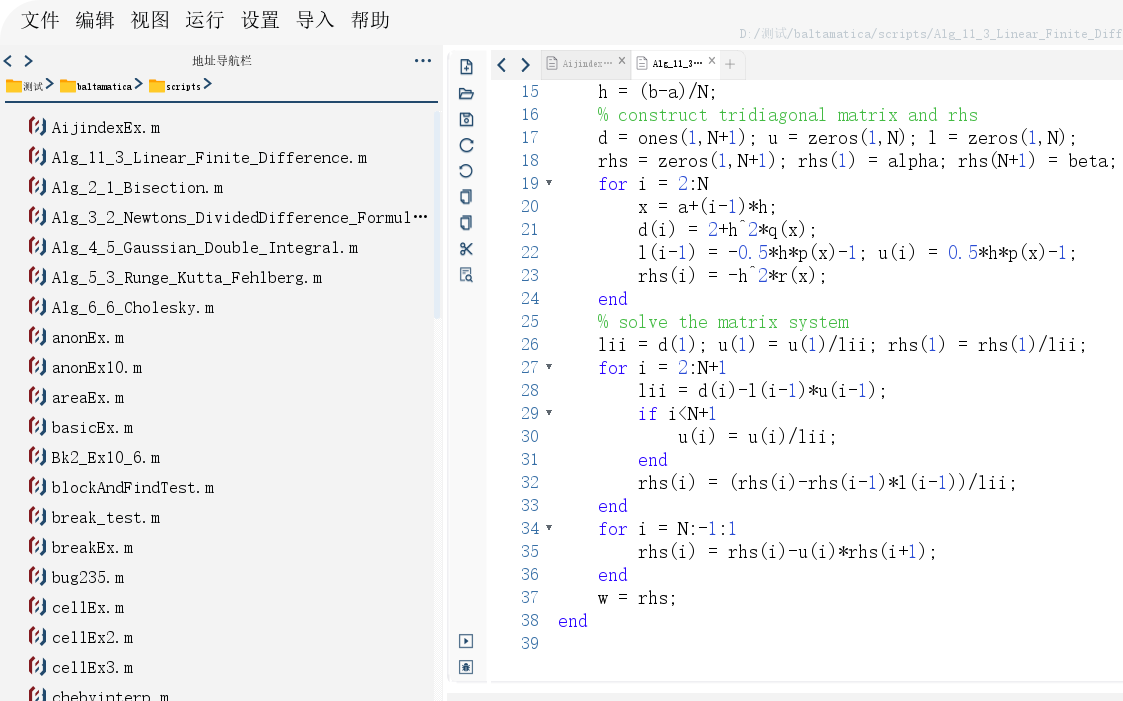Click the redo (clockwise arrow) icon

[x=466, y=145]
